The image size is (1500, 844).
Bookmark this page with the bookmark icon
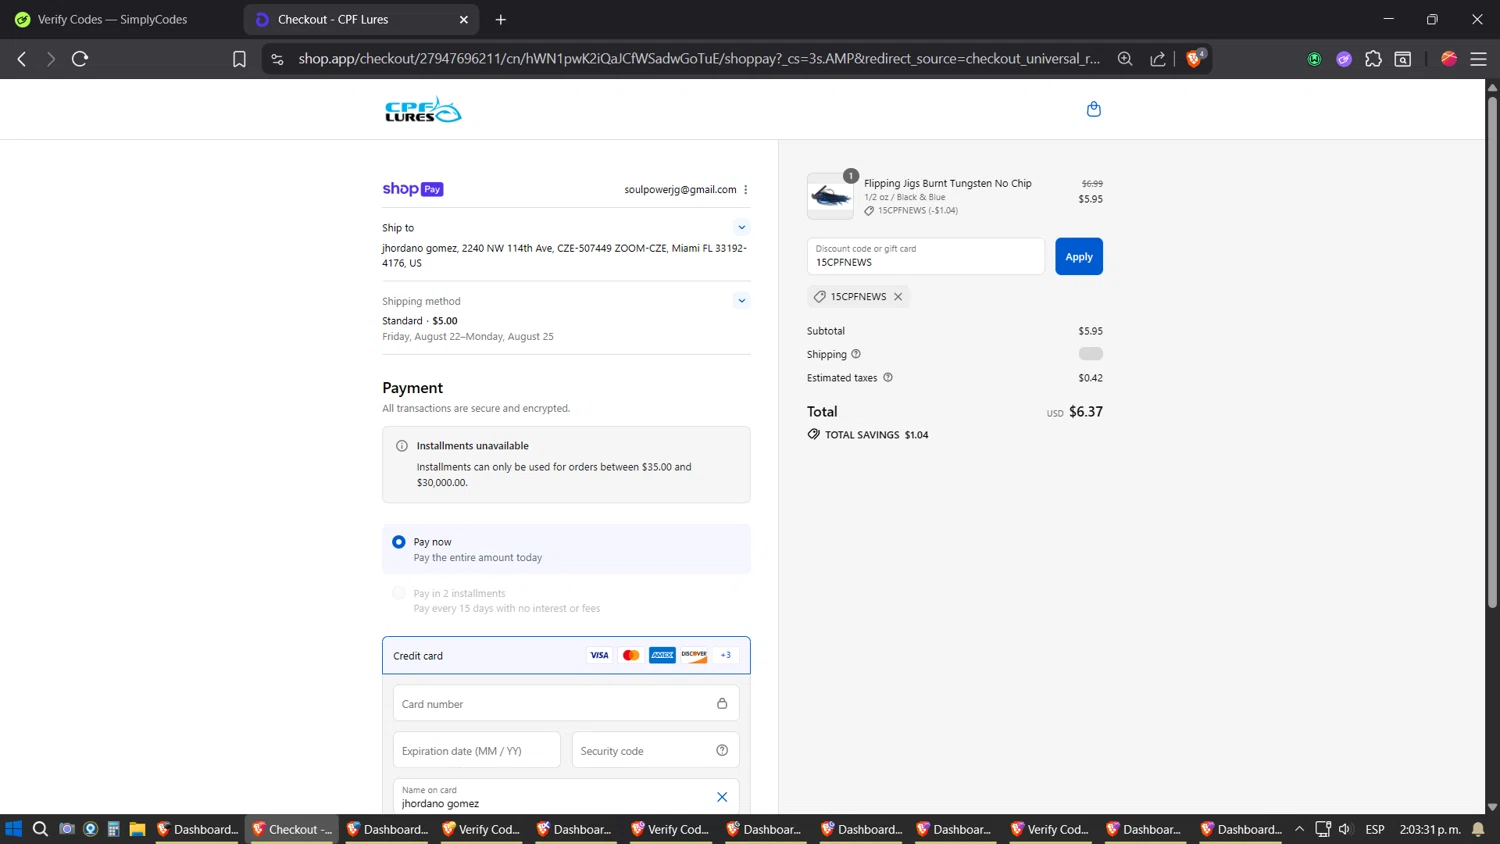point(239,59)
